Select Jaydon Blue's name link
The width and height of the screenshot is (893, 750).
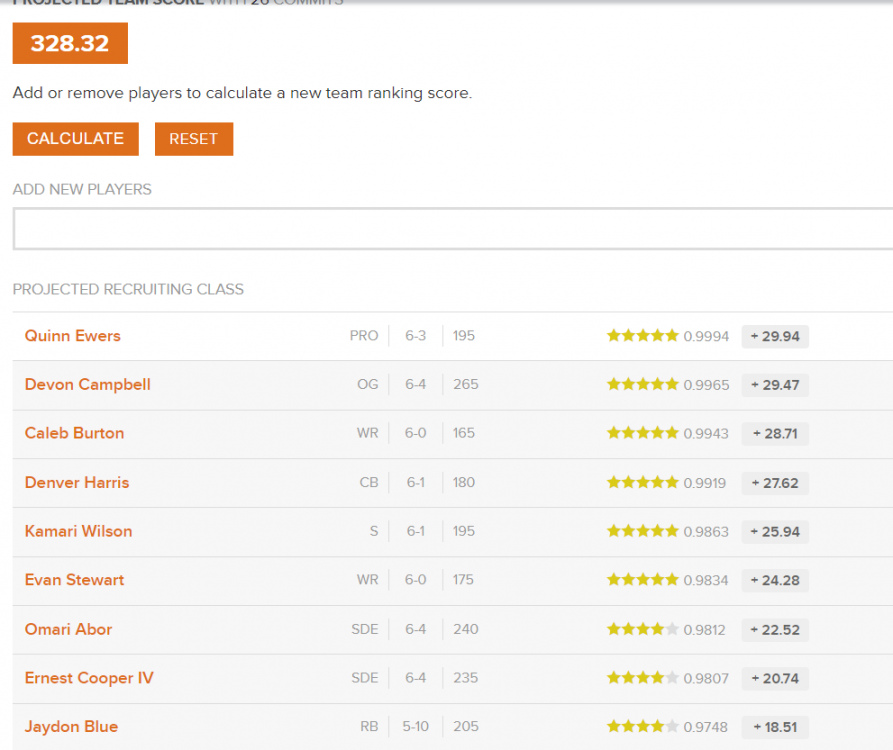[x=71, y=727]
